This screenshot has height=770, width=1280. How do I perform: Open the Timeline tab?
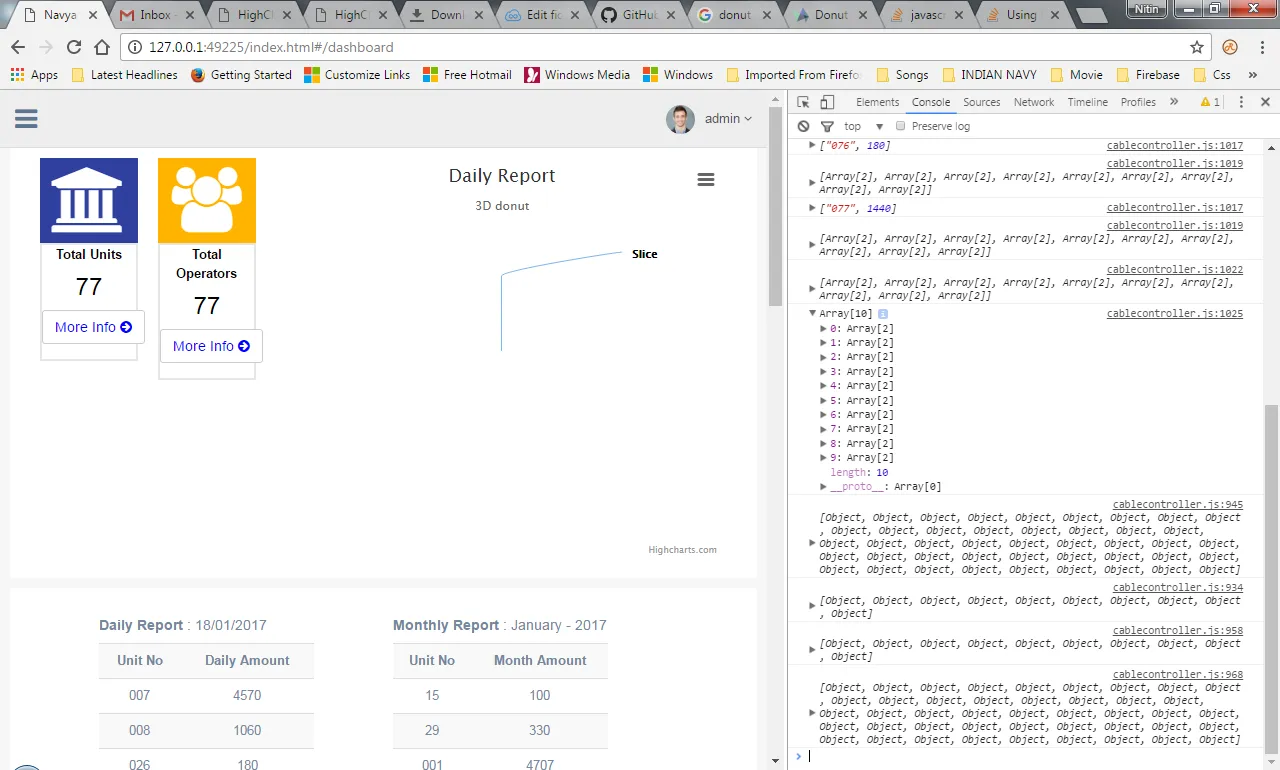(1087, 102)
